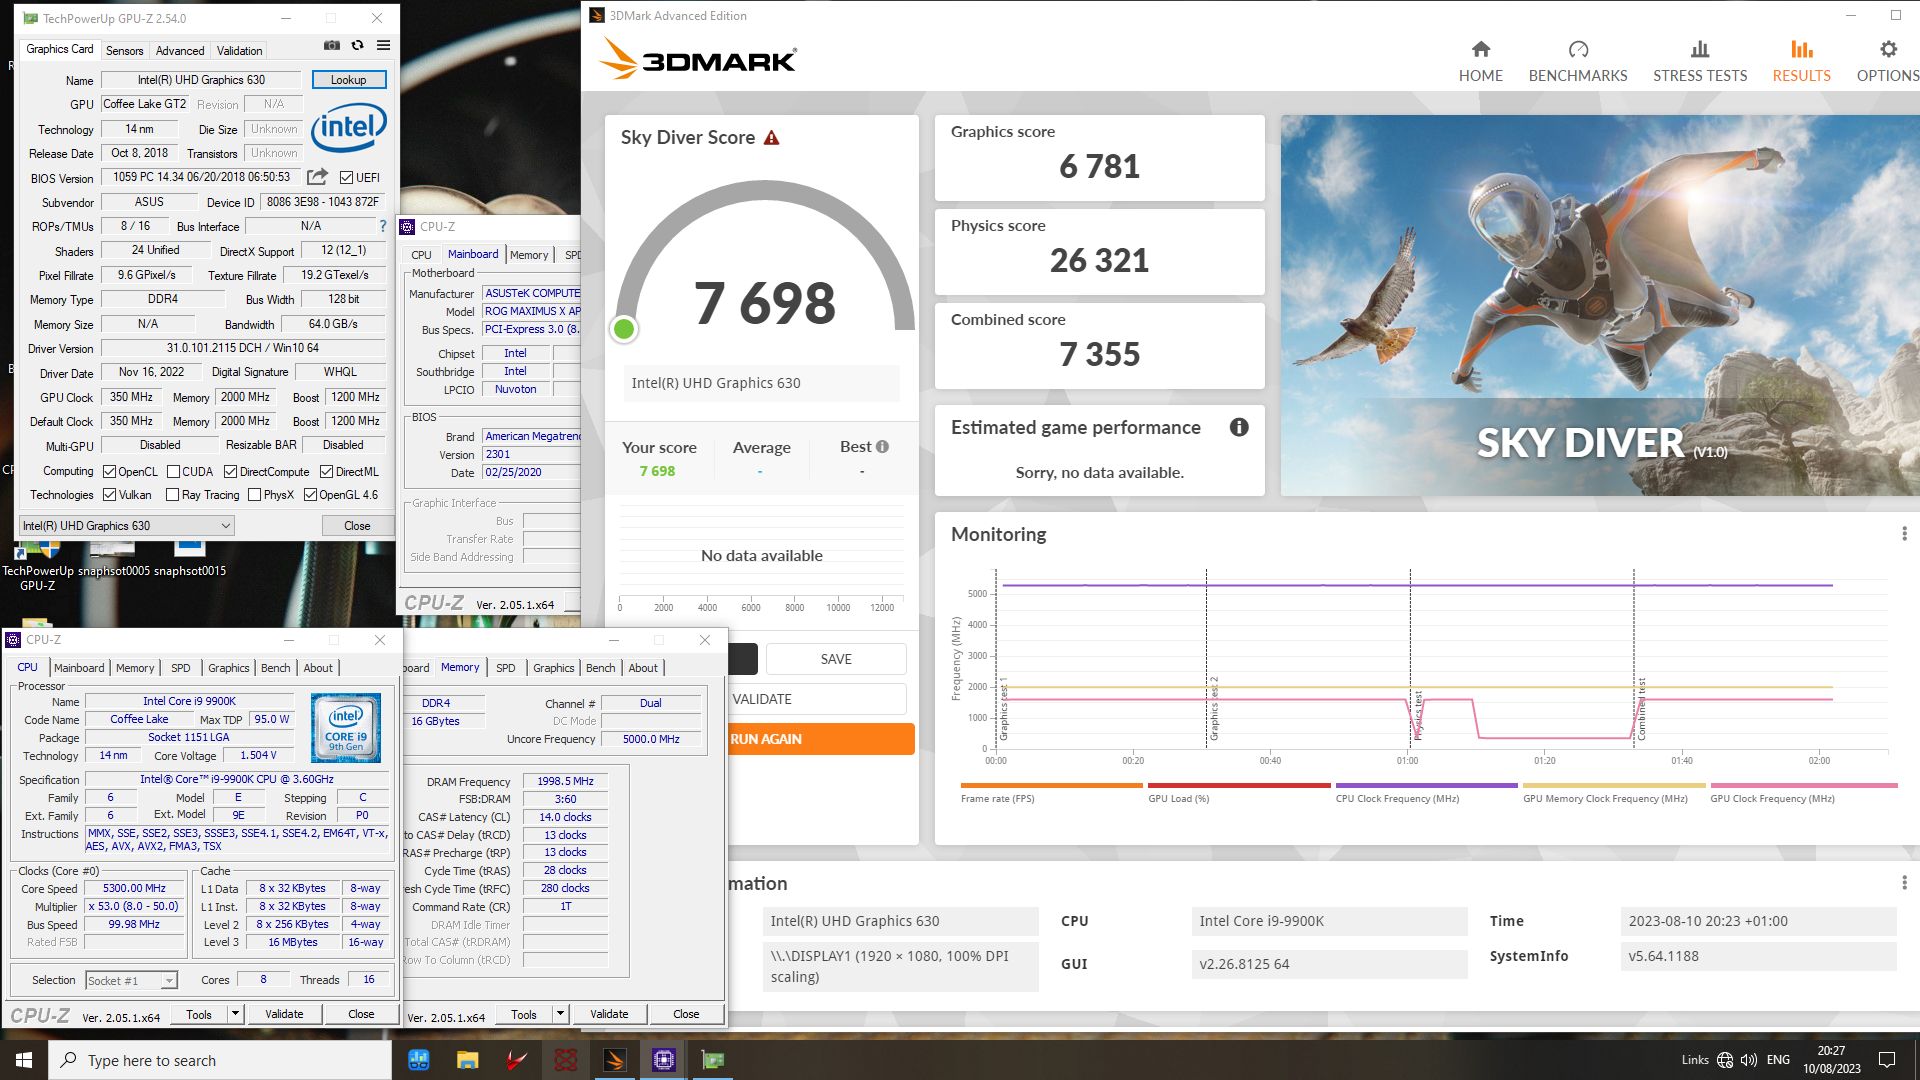Click network globe tray icon

point(1725,1060)
